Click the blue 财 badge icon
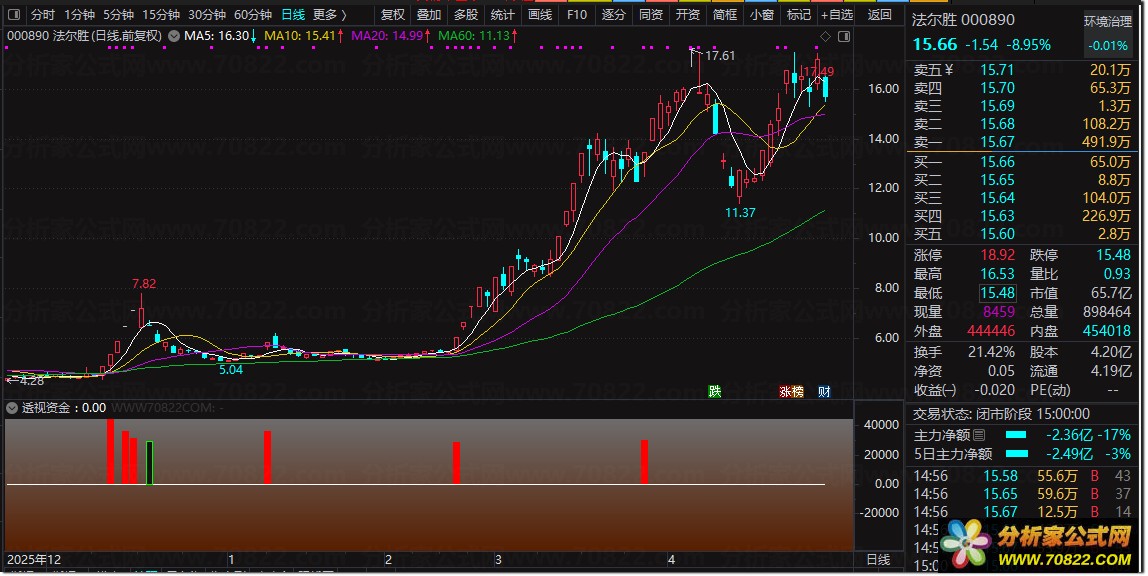 coord(824,392)
